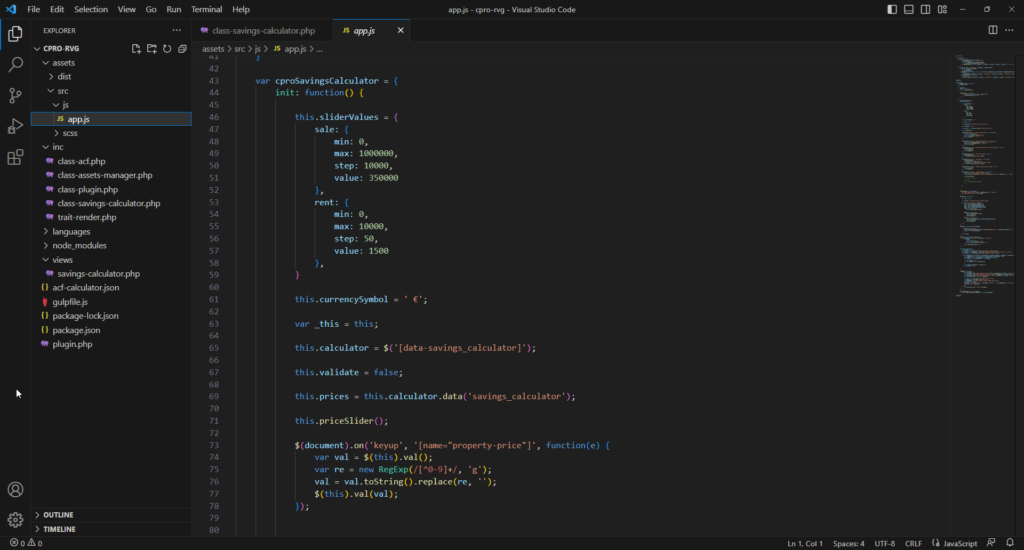The height and width of the screenshot is (550, 1024).
Task: Toggle the secondary side bar
Action: 925,9
